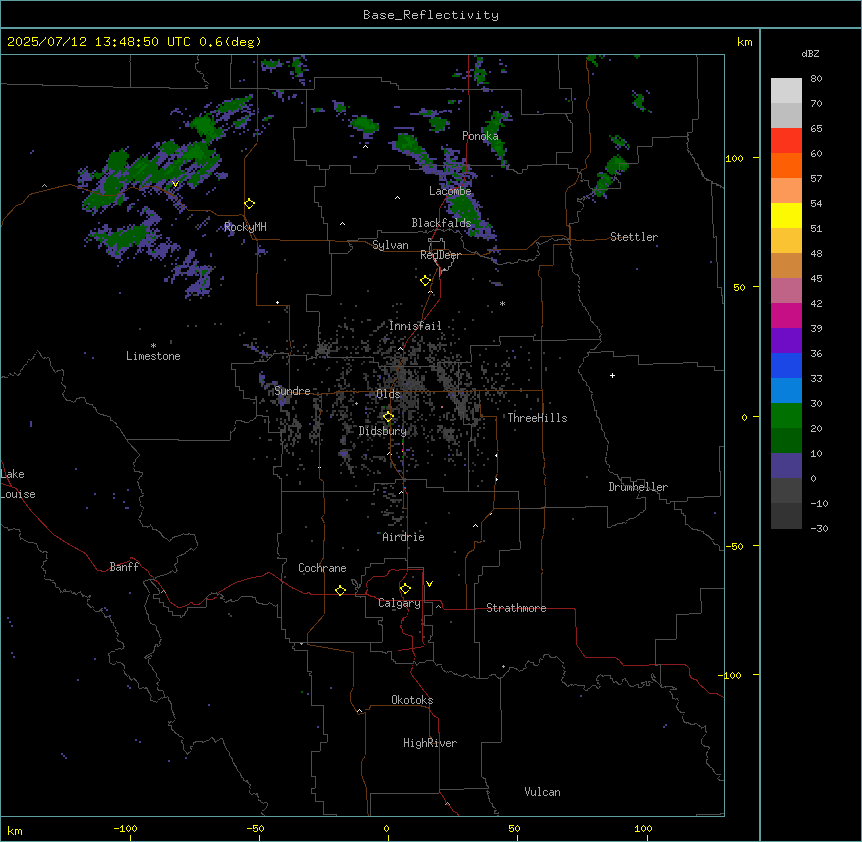Click the light grey 80-70 dBZ swatch
Image resolution: width=862 pixels, height=842 pixels.
tap(786, 91)
